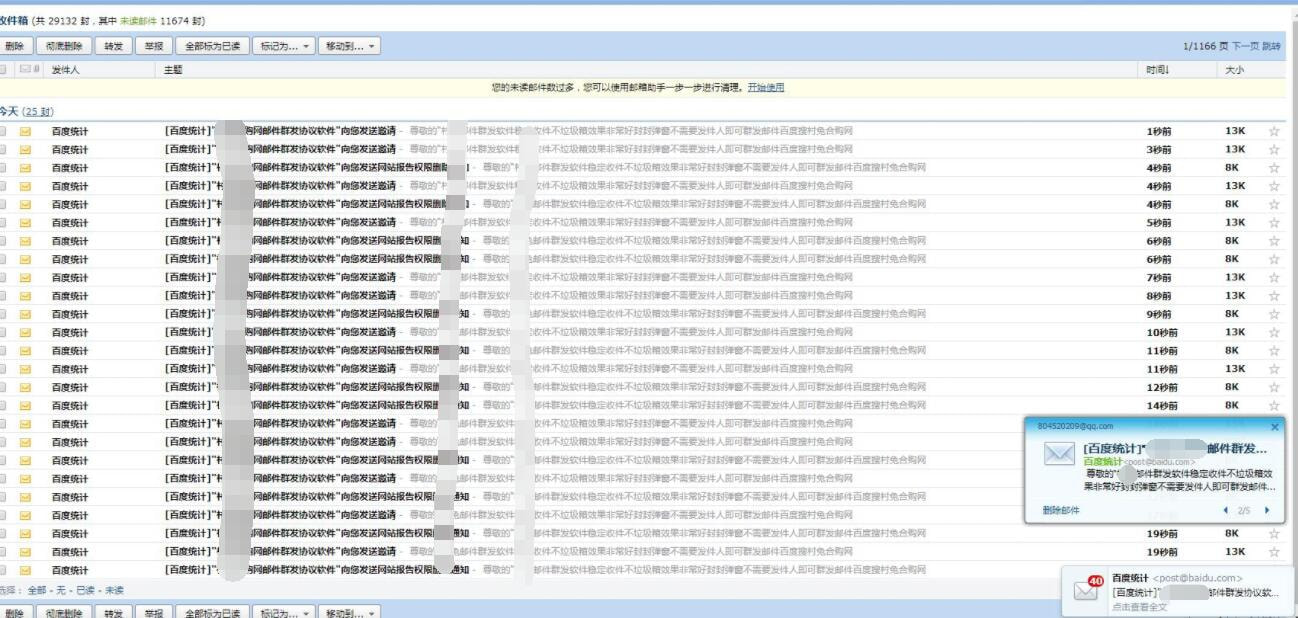Star the email received 10秒前
Image resolution: width=1298 pixels, height=618 pixels.
1274,332
